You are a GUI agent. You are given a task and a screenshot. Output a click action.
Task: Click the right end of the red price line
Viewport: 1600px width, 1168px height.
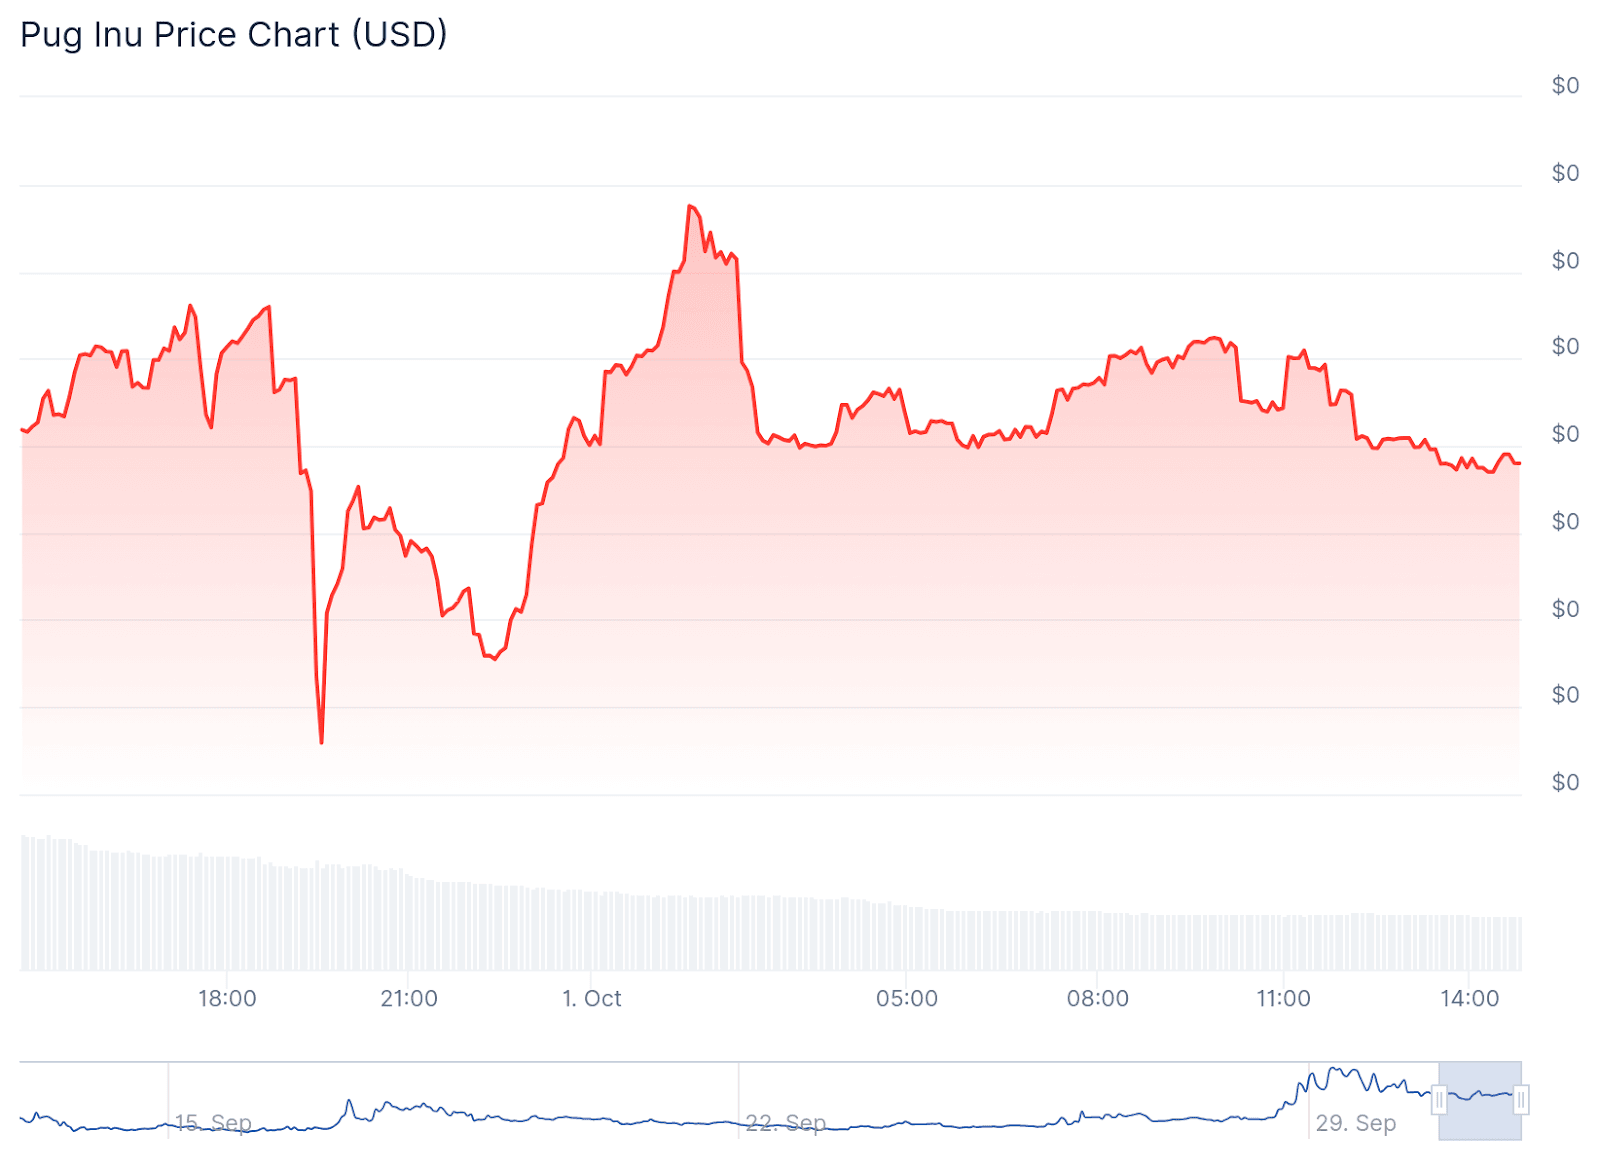(1518, 463)
